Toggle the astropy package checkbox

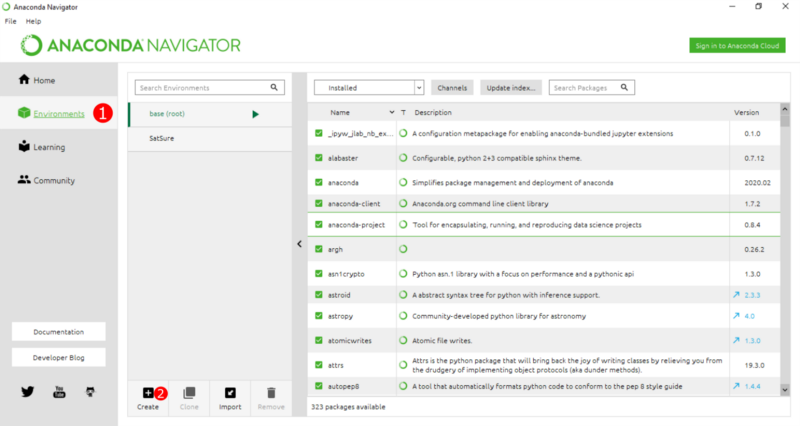[319, 316]
